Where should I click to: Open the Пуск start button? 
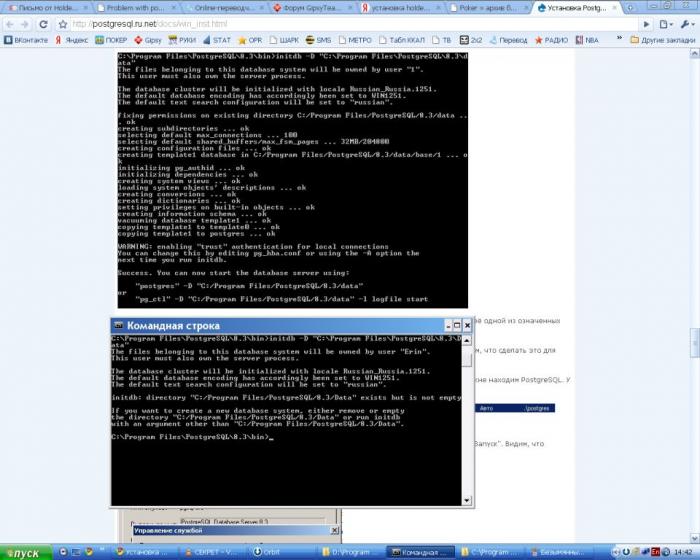click(x=26, y=553)
